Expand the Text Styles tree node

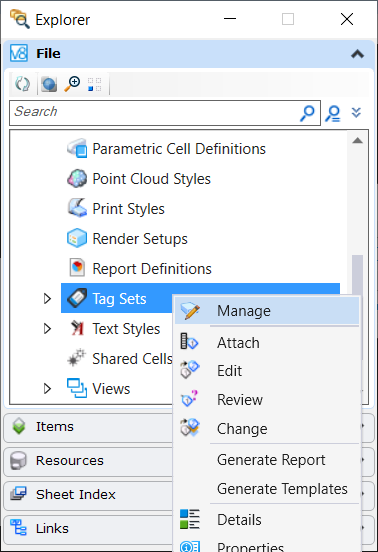coord(47,329)
